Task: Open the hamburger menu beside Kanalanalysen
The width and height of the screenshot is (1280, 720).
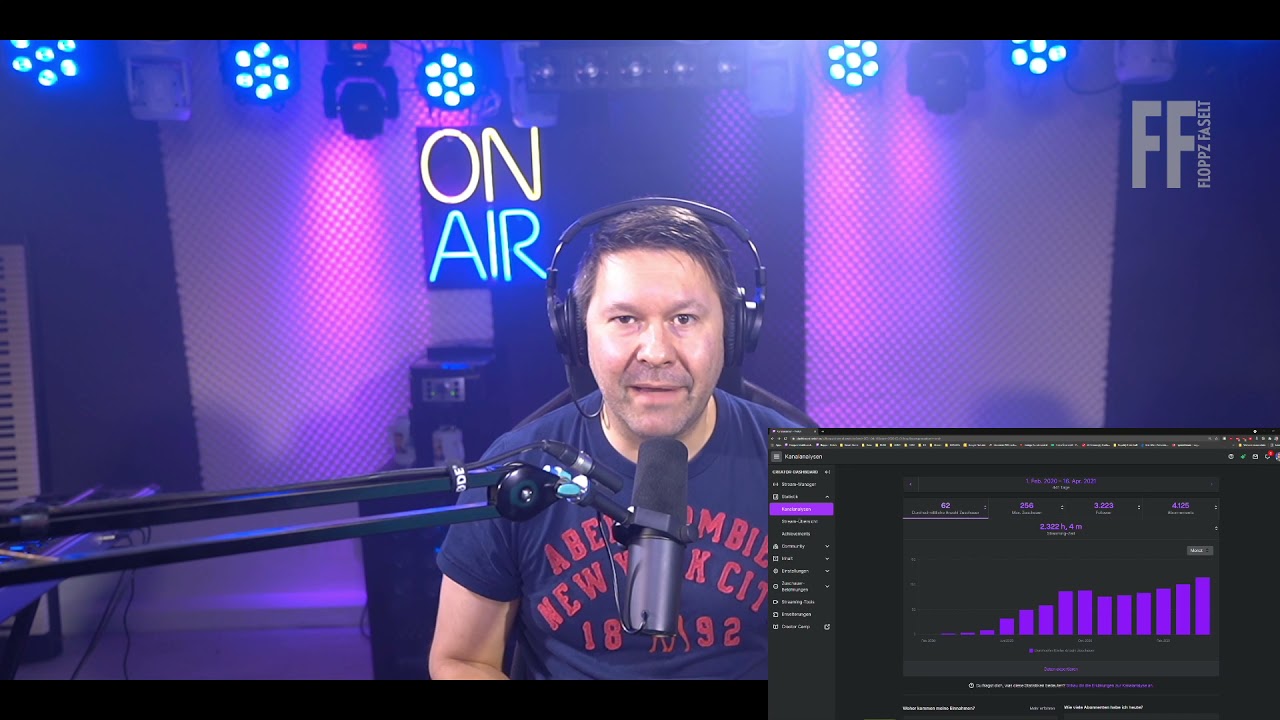Action: [x=776, y=457]
